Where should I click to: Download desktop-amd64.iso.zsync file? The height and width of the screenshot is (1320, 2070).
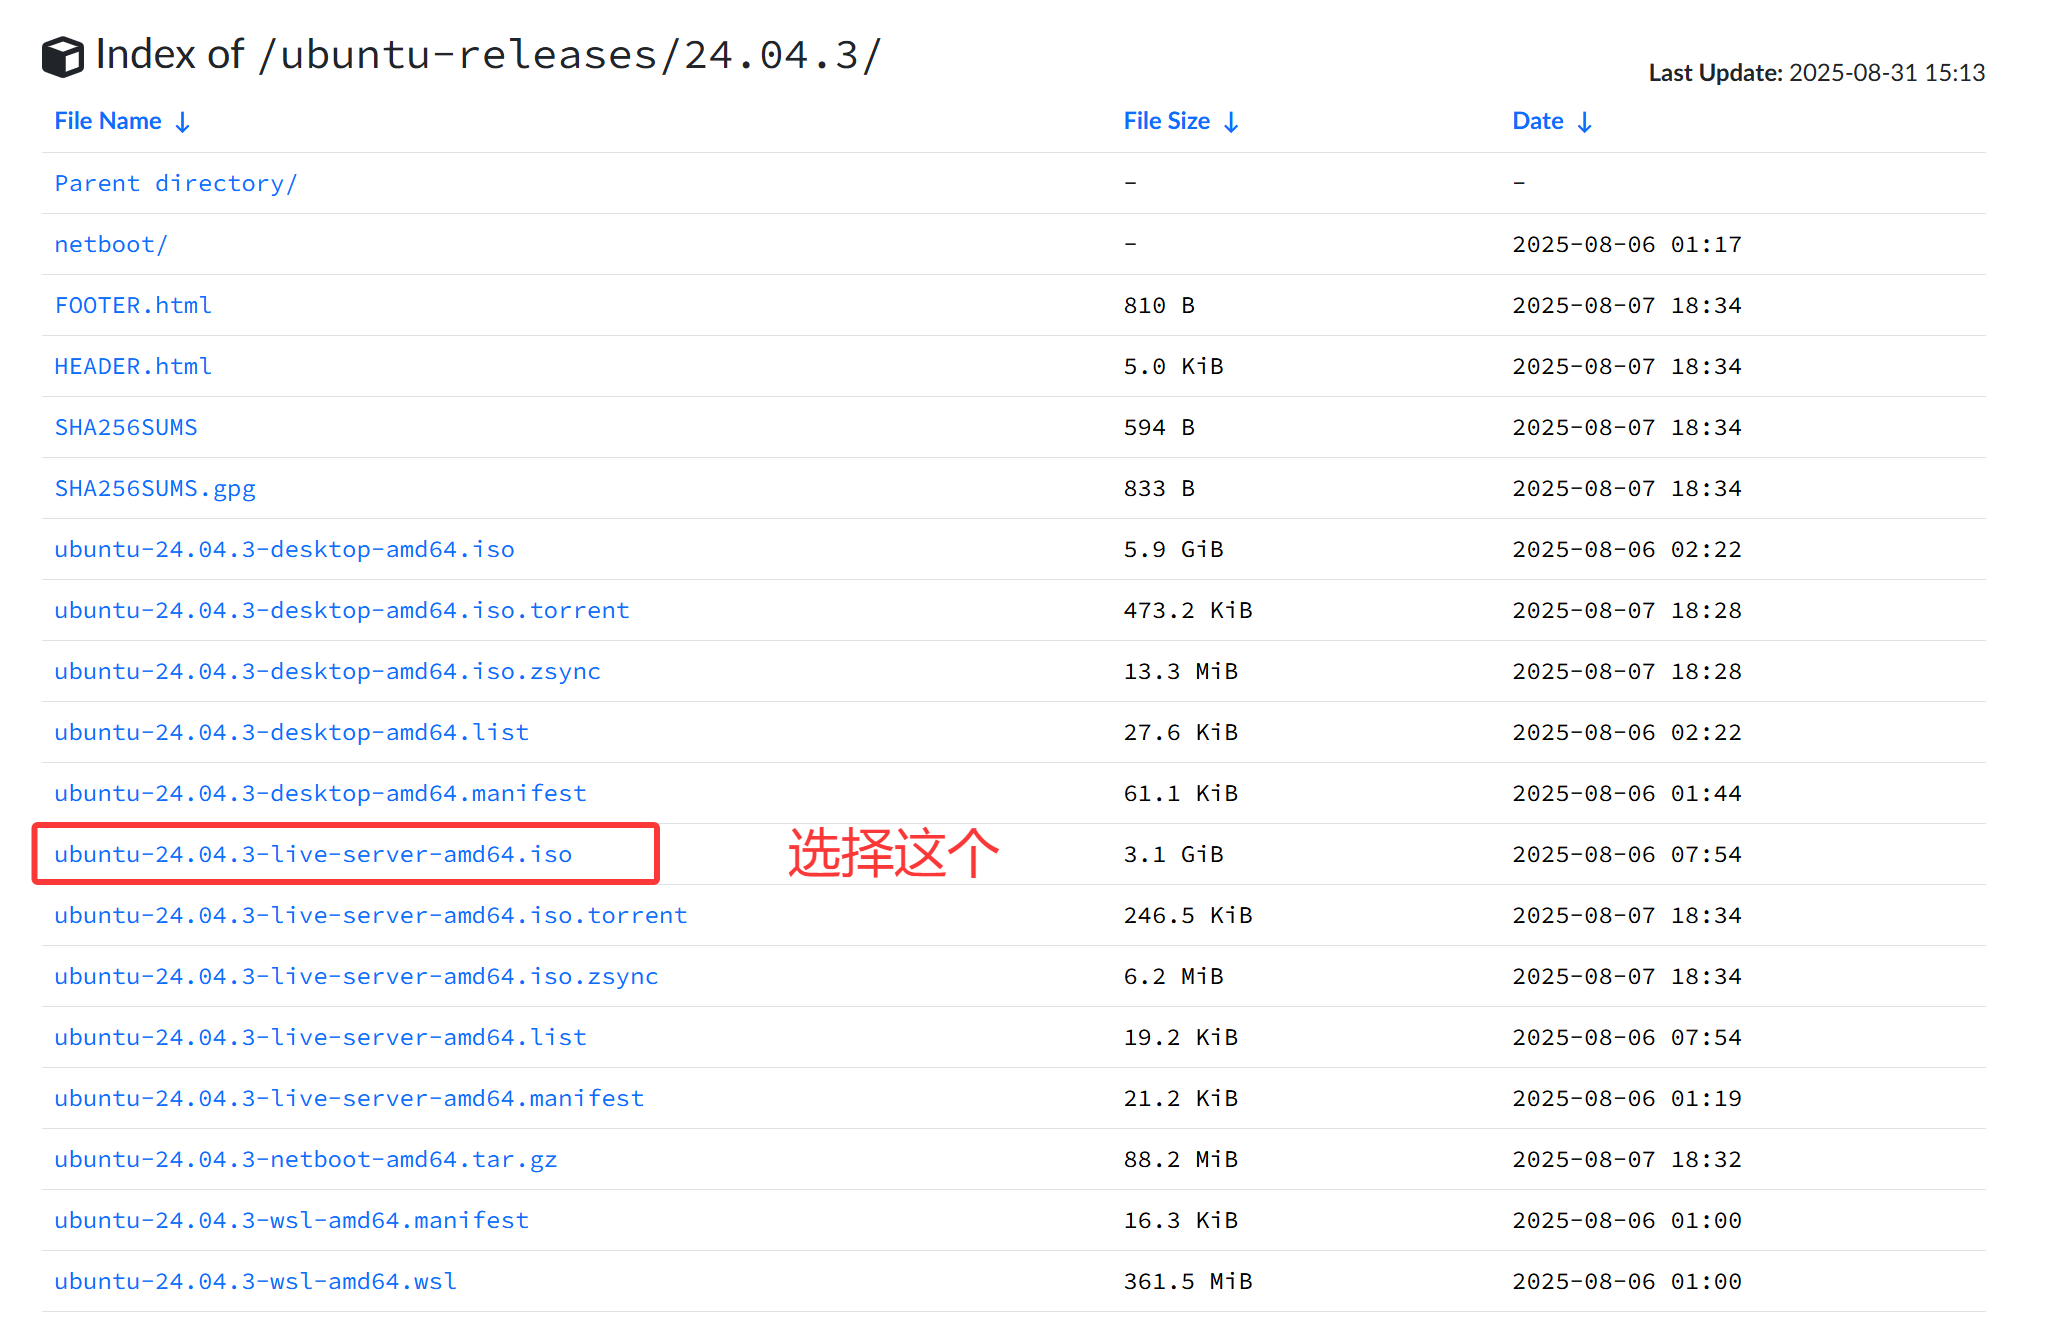pos(327,671)
